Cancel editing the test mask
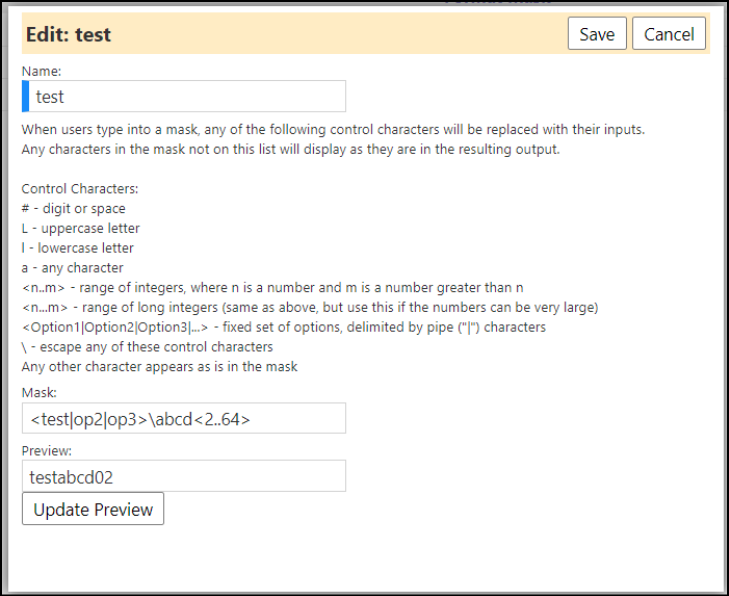This screenshot has width=729, height=596. 669,33
